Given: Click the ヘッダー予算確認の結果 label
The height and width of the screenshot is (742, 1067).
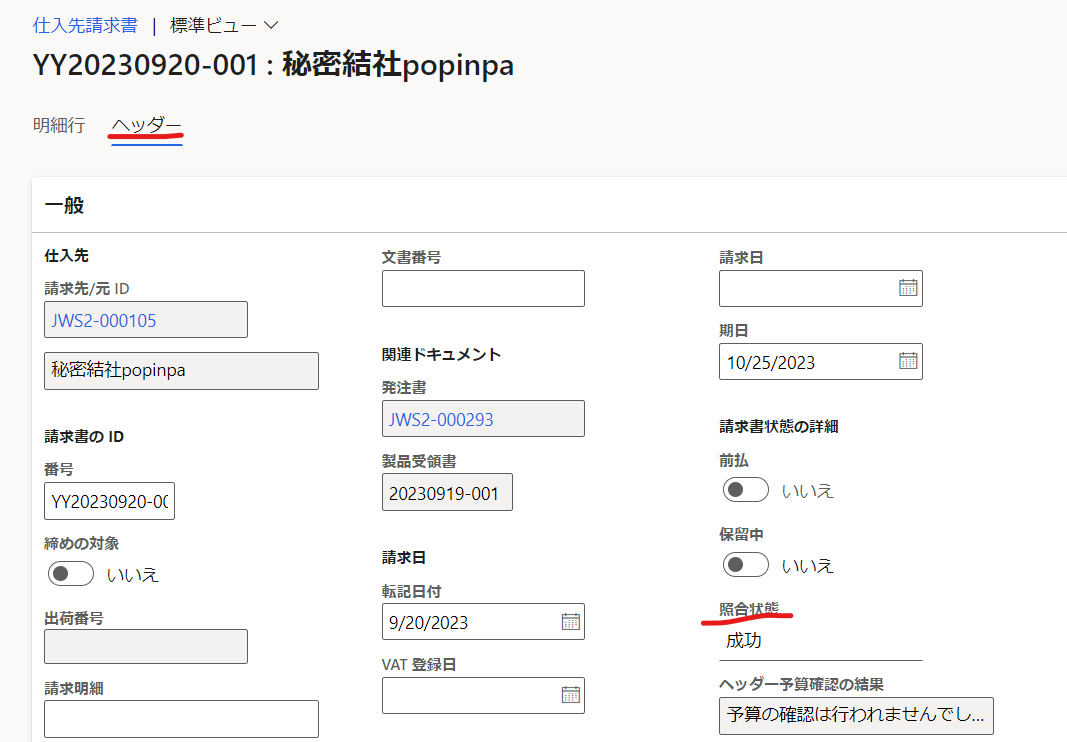Looking at the screenshot, I should pyautogui.click(x=801, y=684).
